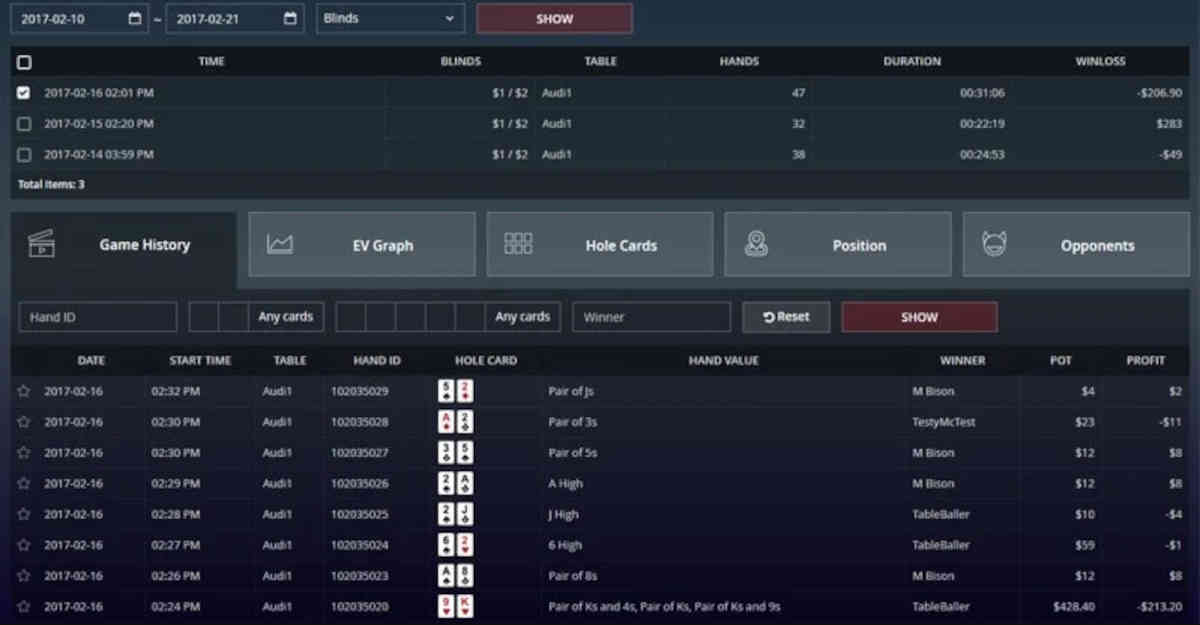Open the Opponents tab
Viewport: 1200px width, 625px height.
coord(1076,245)
